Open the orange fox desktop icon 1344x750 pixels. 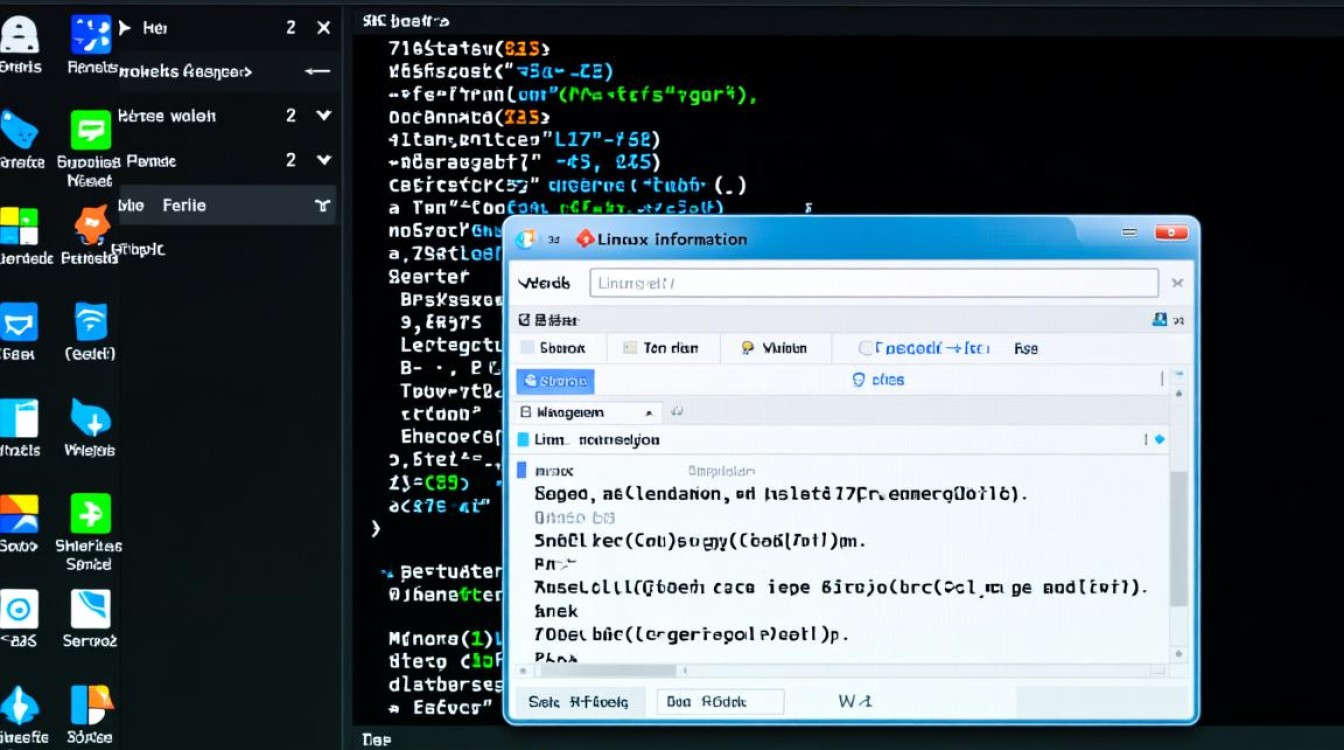coord(92,225)
